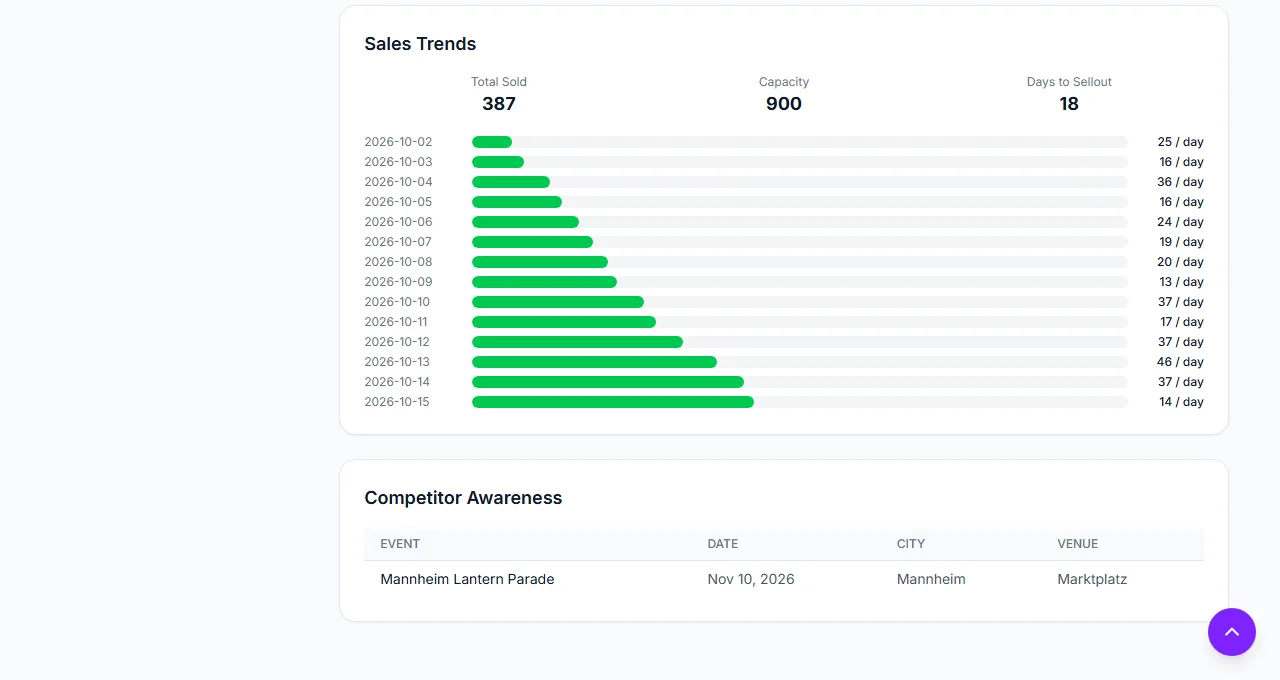Viewport: 1280px width, 680px height.
Task: Click the 13 / day rate value
Action: (x=1181, y=282)
